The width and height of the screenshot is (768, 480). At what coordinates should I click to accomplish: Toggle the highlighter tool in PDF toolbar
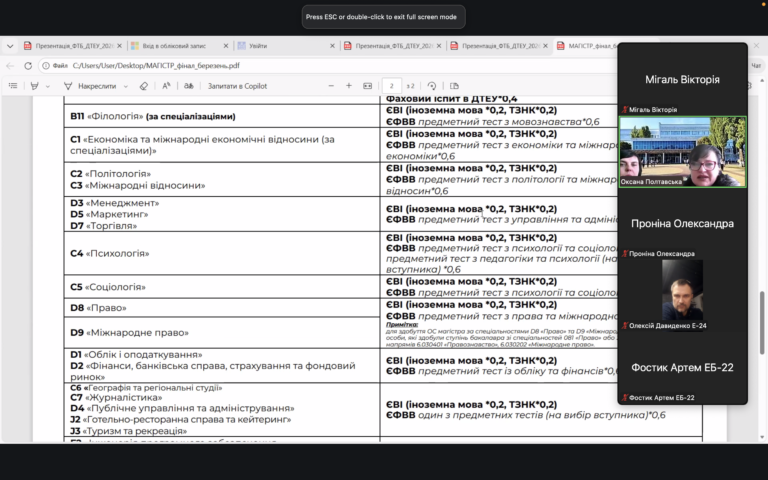(x=35, y=86)
